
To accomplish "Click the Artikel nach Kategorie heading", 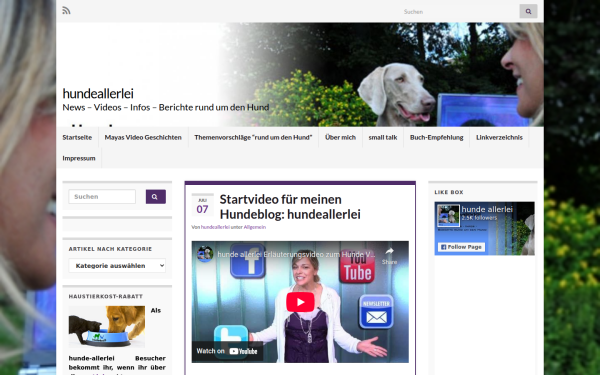I will 110,249.
